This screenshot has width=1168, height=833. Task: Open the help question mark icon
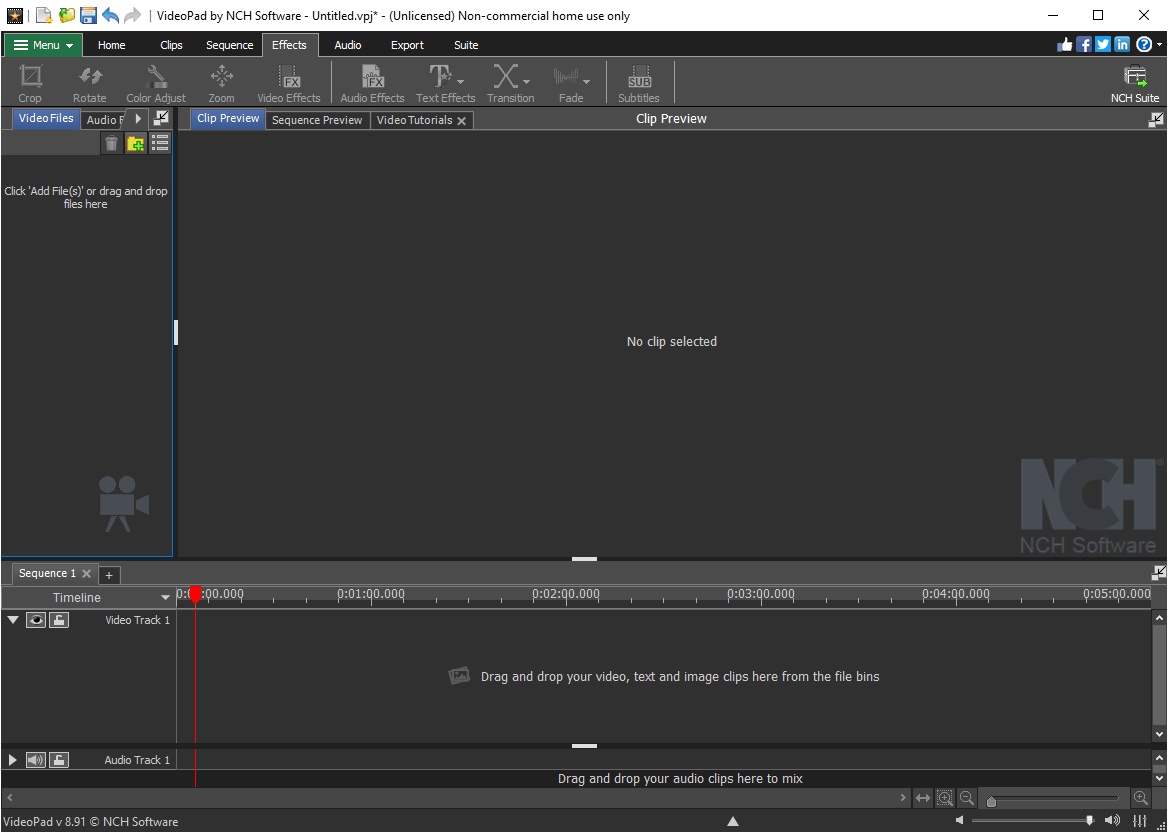click(1144, 45)
